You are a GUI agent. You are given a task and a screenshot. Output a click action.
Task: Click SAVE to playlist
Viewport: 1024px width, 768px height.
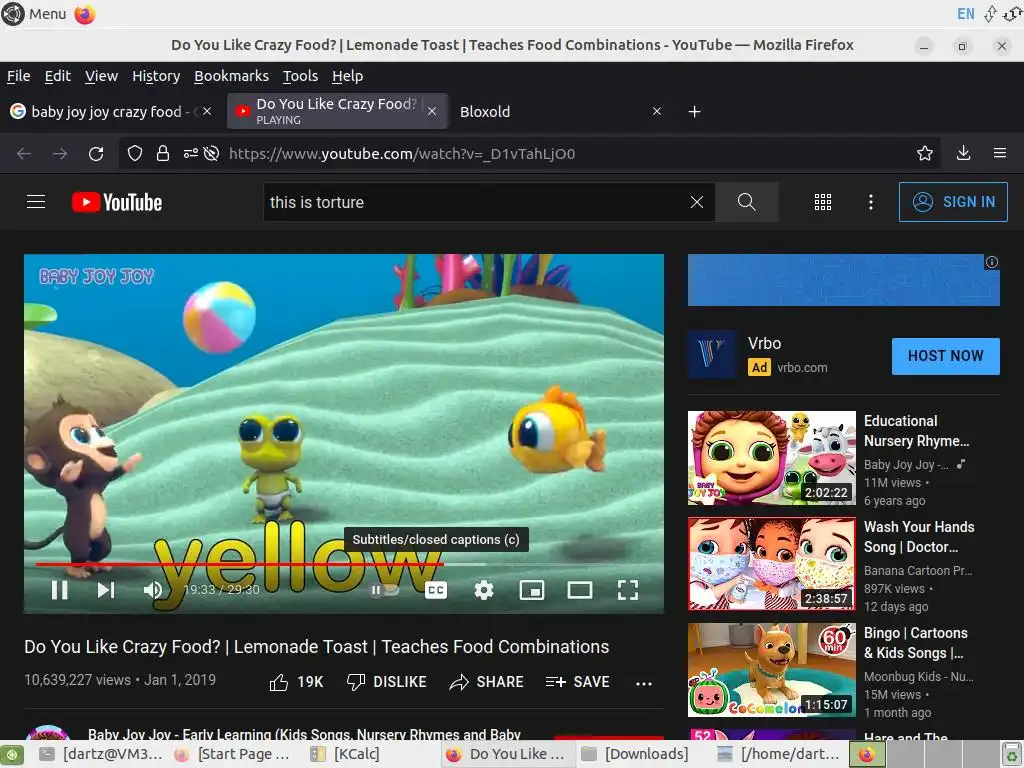577,682
